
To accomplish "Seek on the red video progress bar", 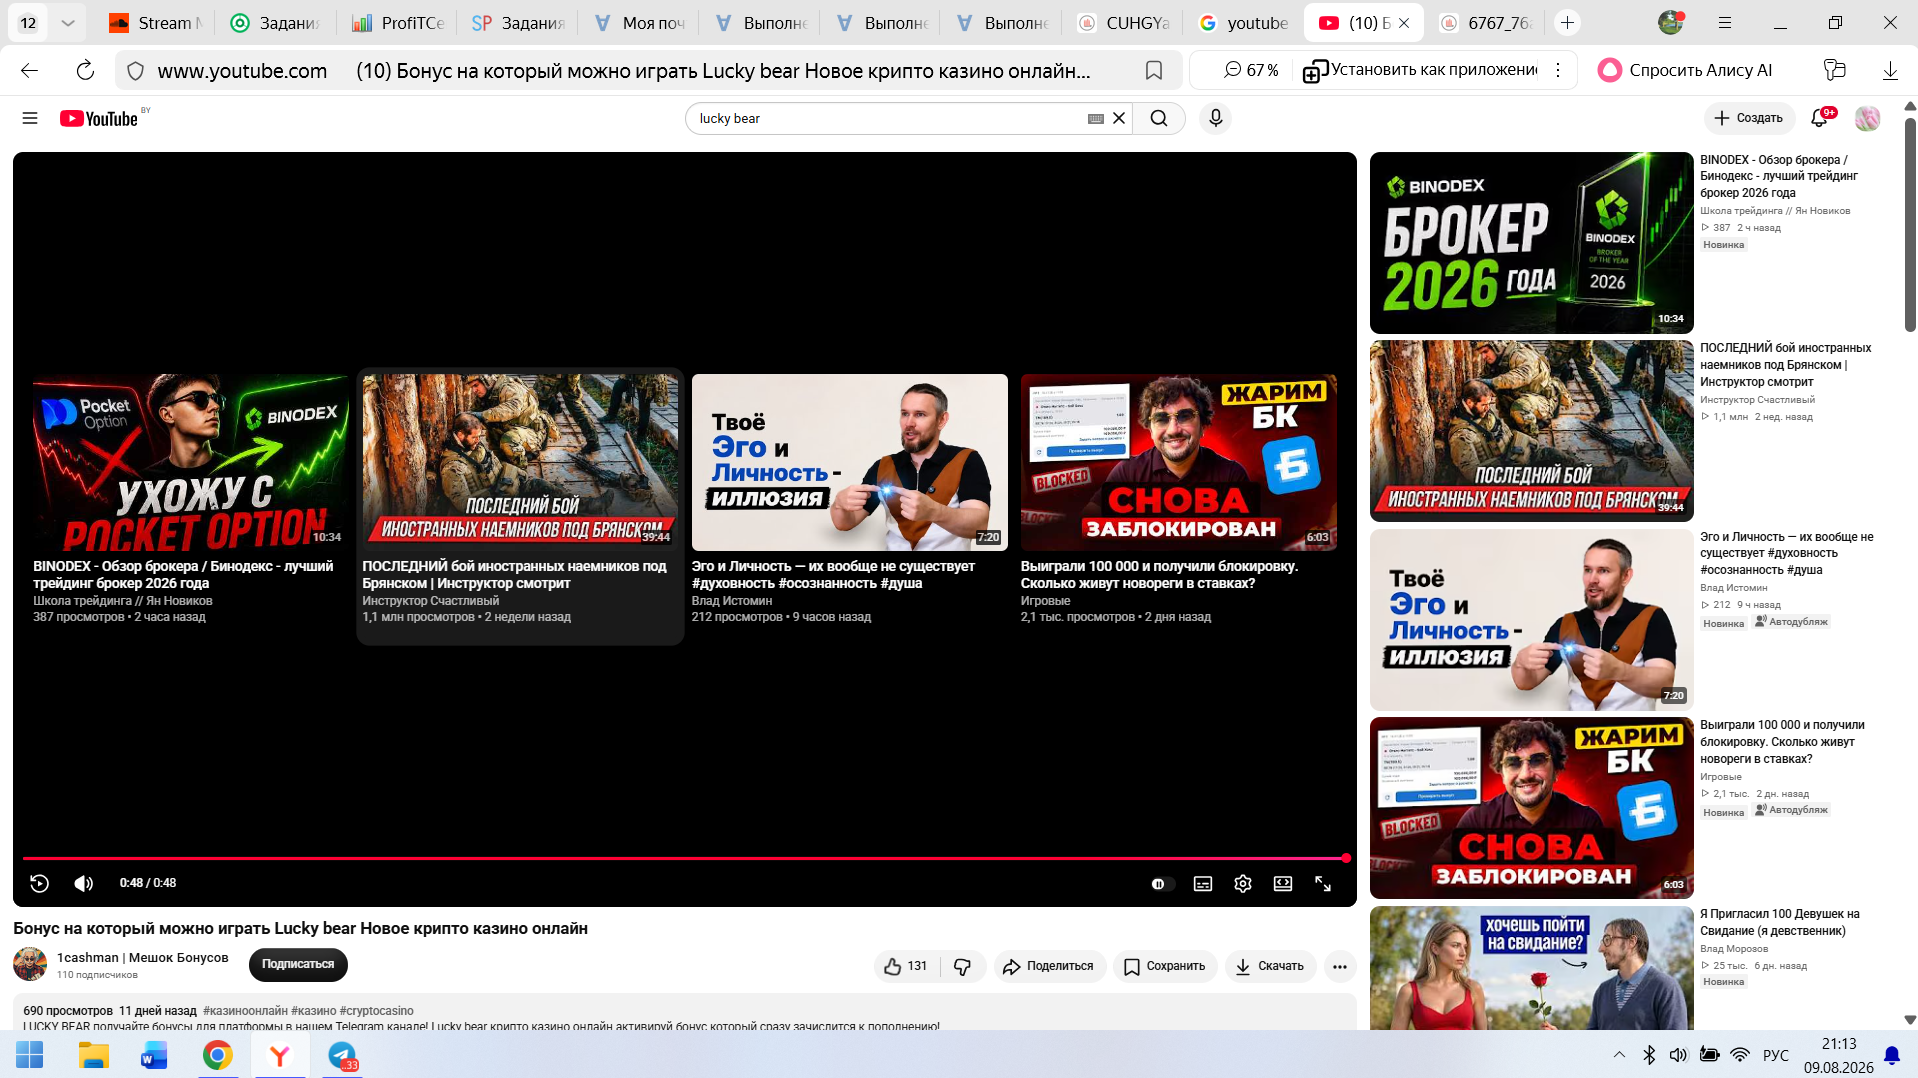I will pos(686,858).
